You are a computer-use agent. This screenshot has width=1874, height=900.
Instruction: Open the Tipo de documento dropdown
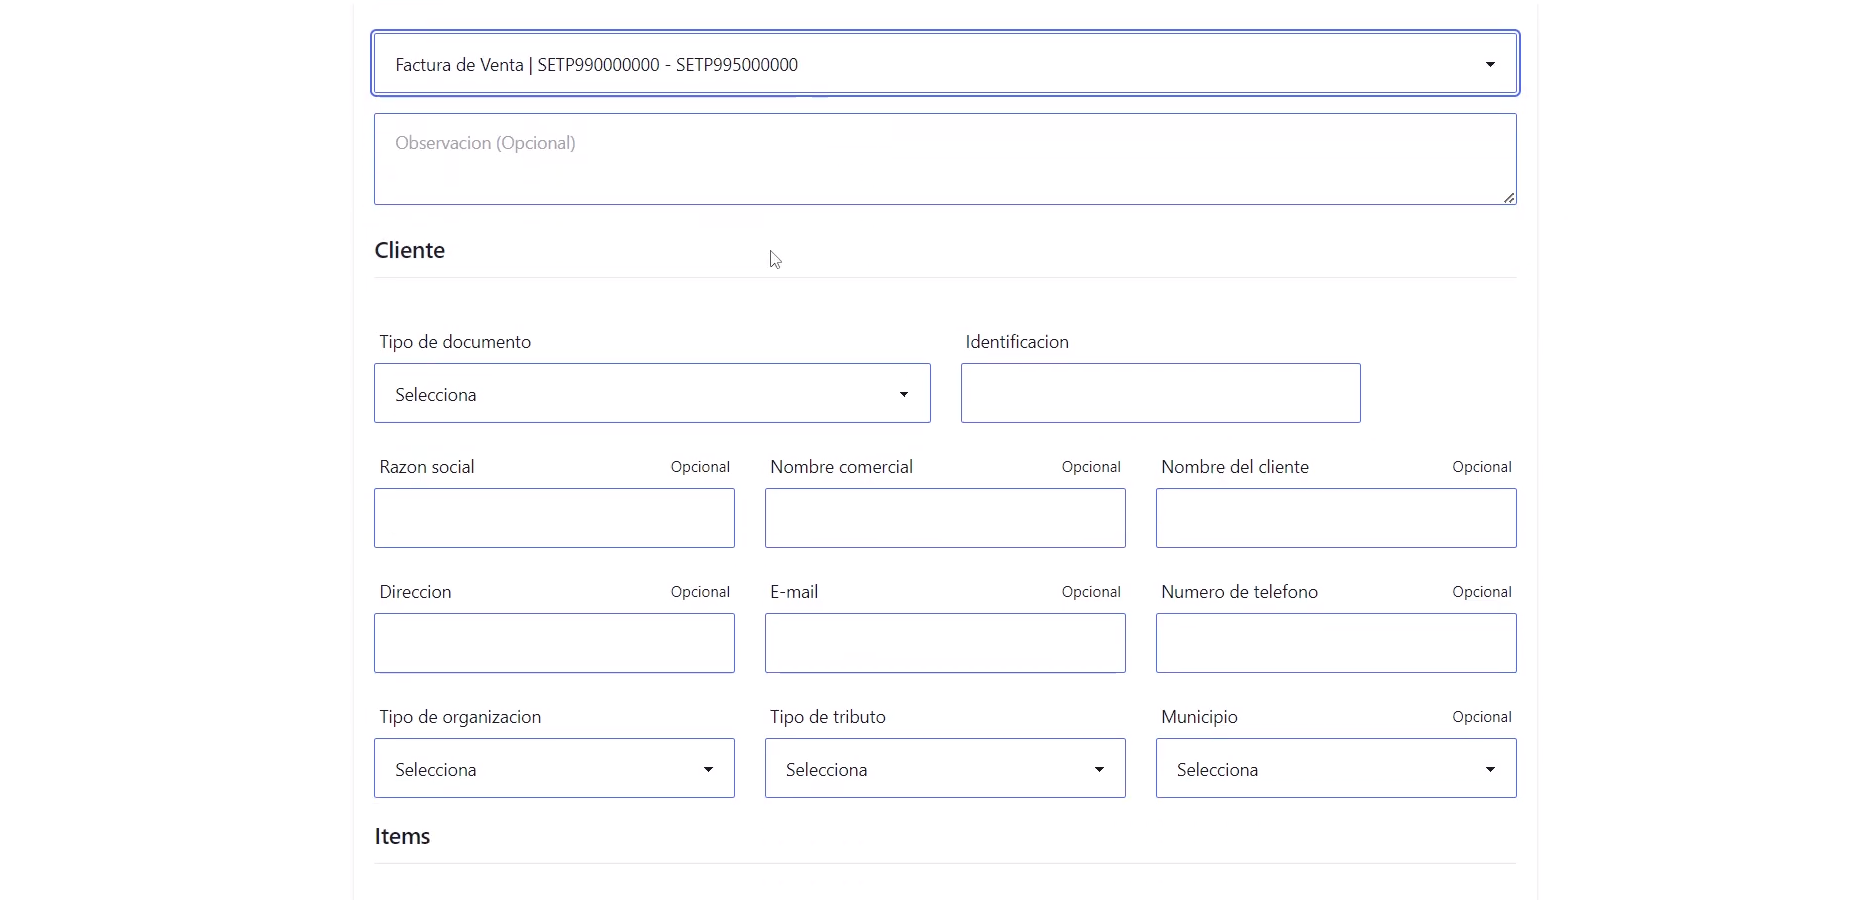point(651,393)
